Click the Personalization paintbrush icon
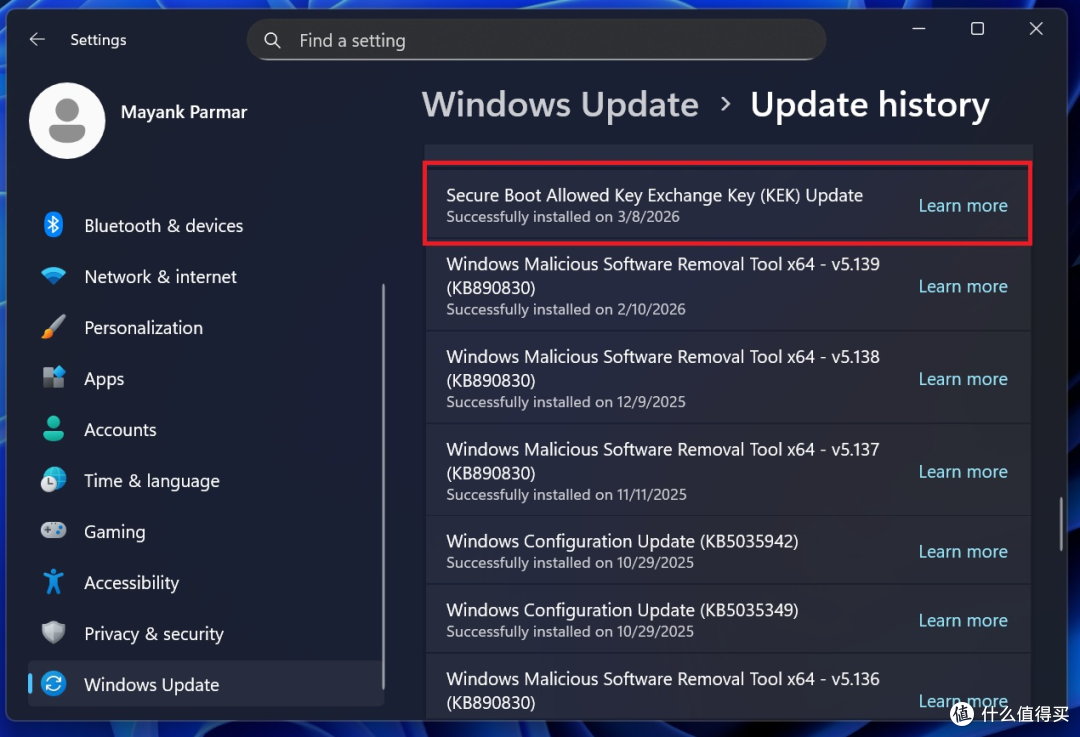The height and width of the screenshot is (737, 1080). [54, 327]
